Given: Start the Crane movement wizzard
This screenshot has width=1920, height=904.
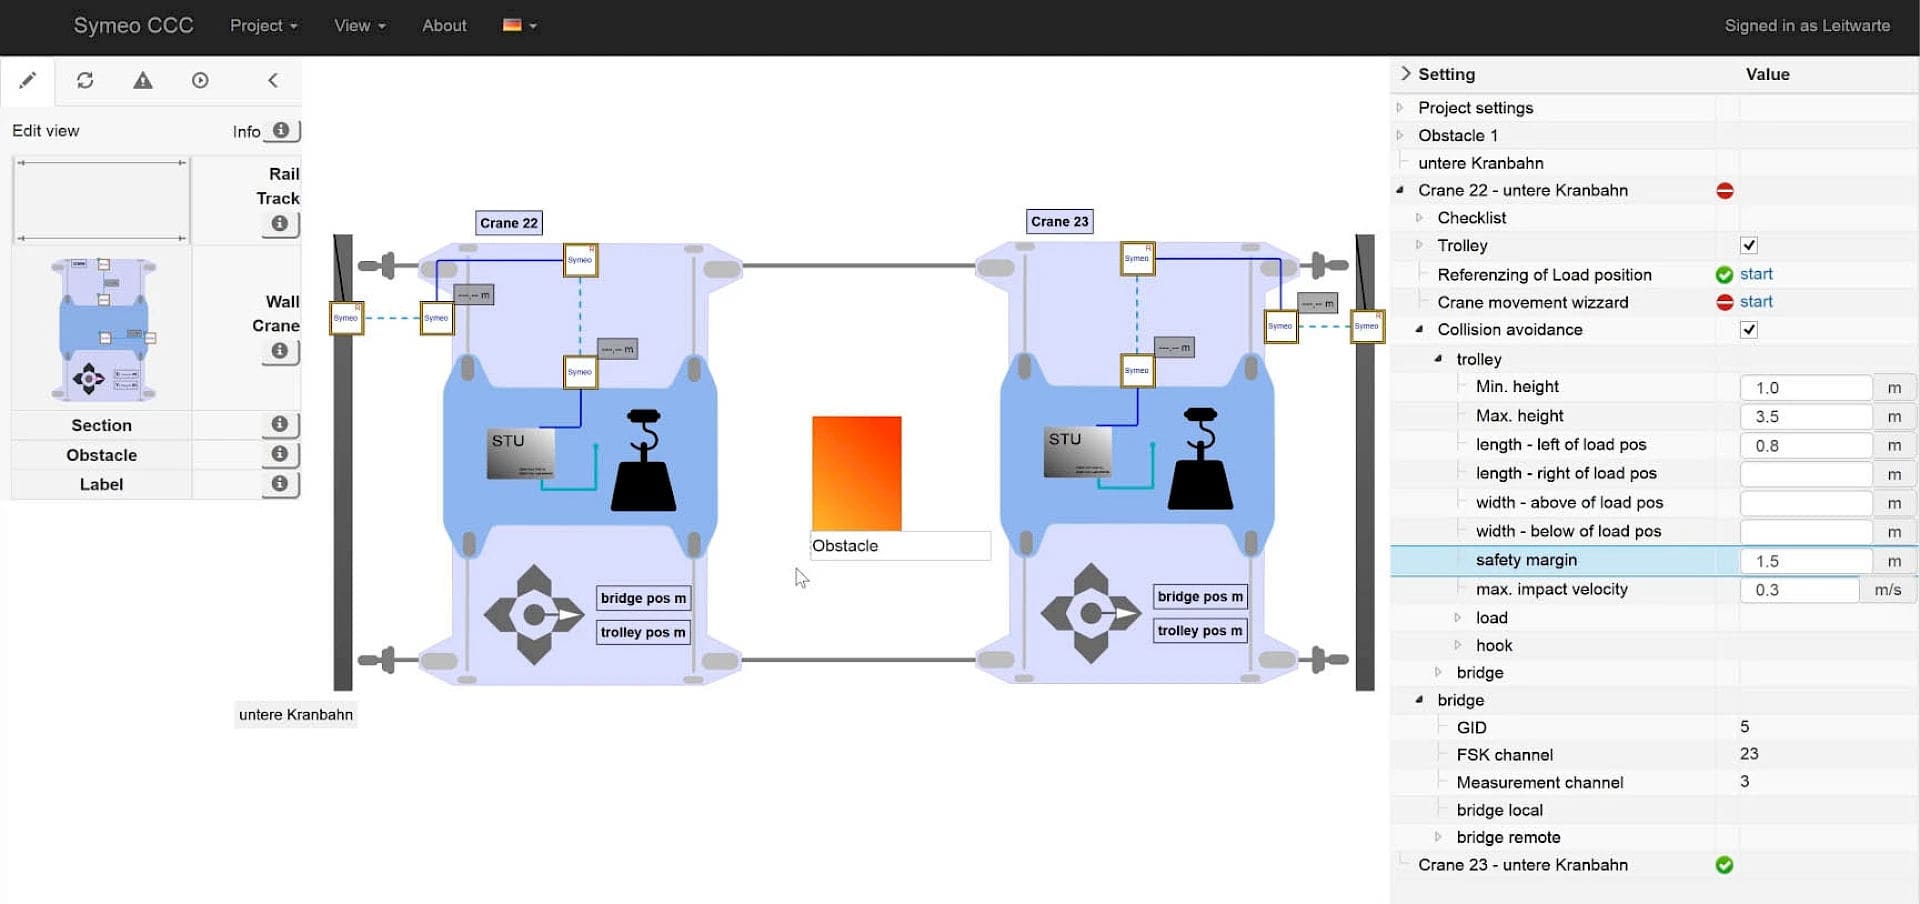Looking at the screenshot, I should (1757, 302).
